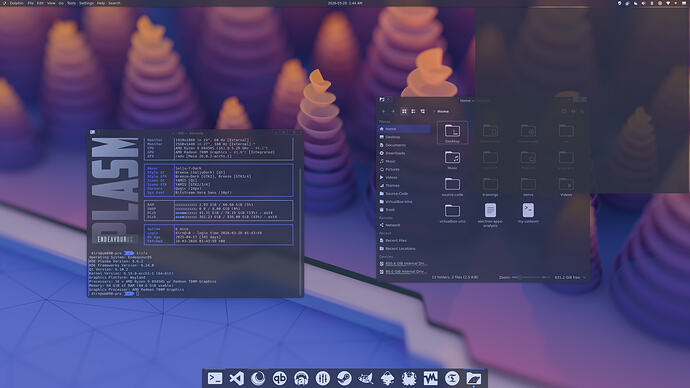Open the sigma circle app in dock
Image resolution: width=690 pixels, height=388 pixels.
[452, 378]
